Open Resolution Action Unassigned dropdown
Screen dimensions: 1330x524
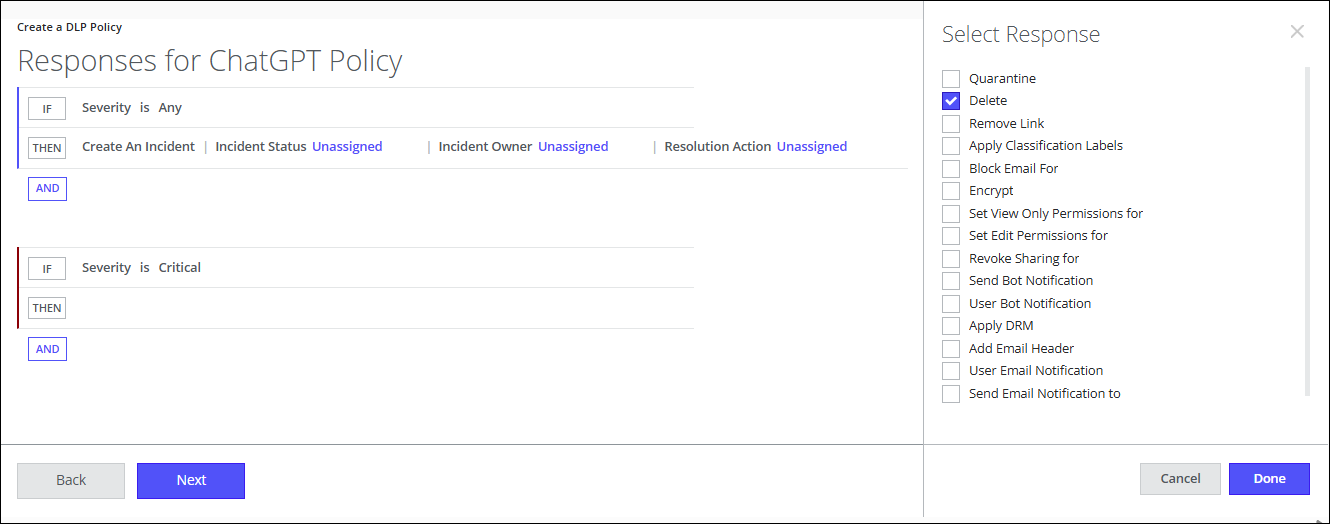point(812,147)
